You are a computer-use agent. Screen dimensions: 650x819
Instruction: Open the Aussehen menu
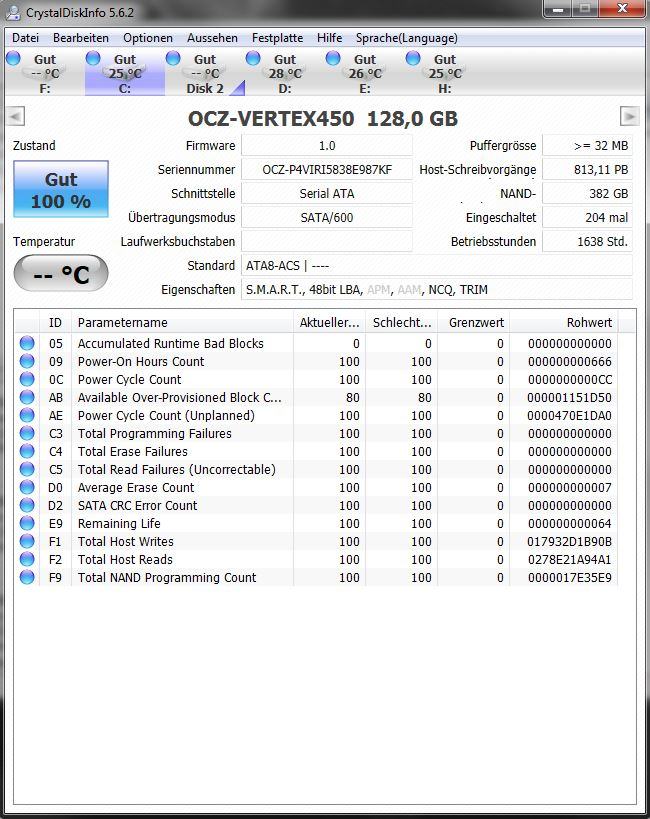212,38
